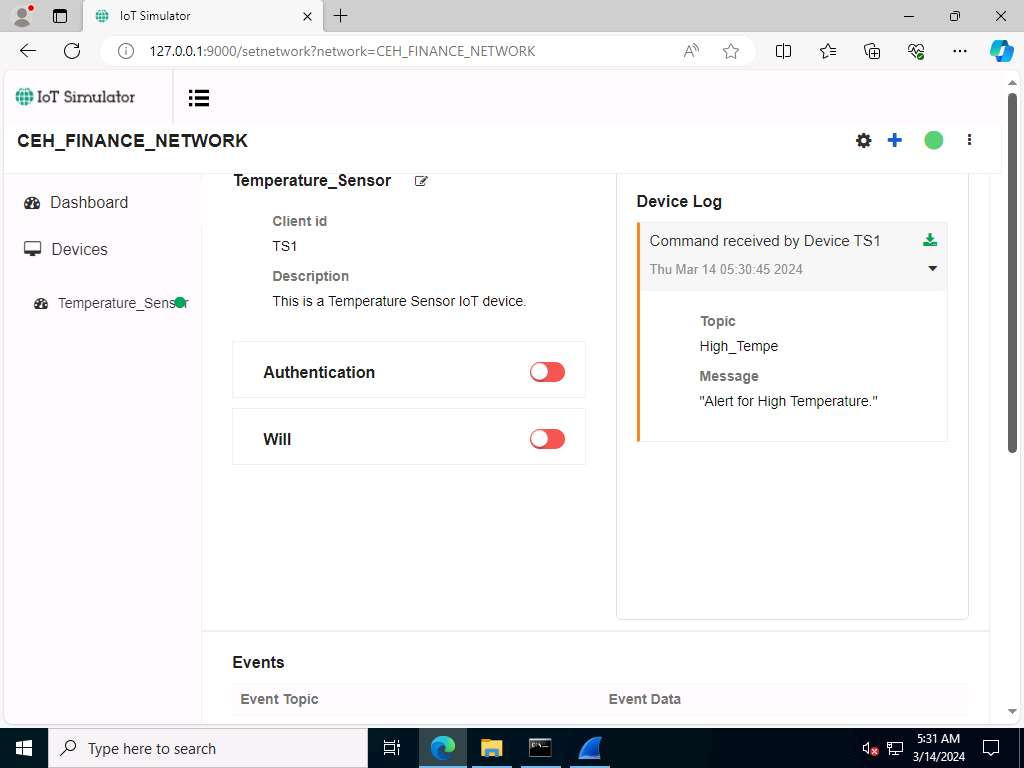The image size is (1024, 768).
Task: Open the browser profile icon
Action: tap(24, 16)
